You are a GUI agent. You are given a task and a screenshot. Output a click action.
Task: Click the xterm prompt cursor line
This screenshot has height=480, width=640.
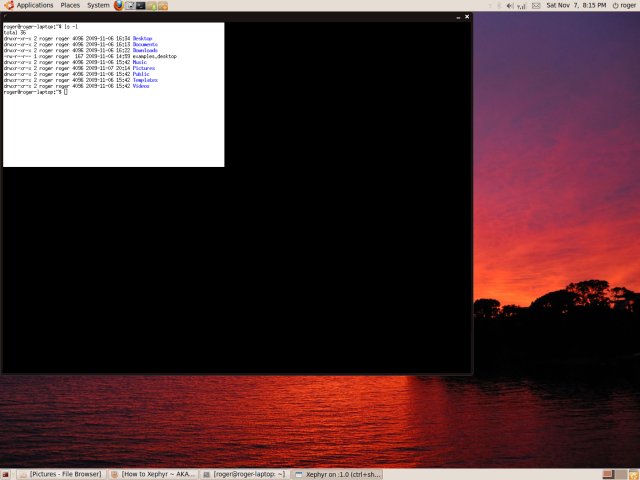36,92
